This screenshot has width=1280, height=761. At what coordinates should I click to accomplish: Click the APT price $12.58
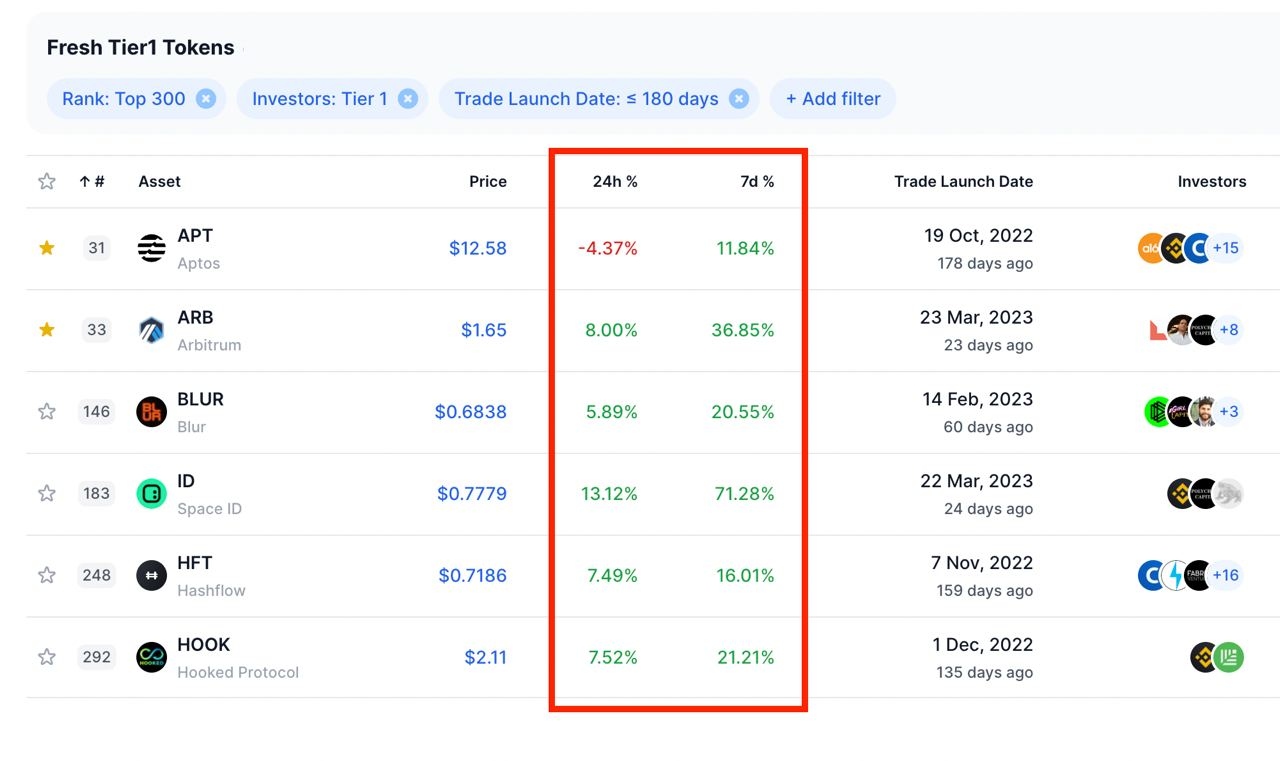478,248
